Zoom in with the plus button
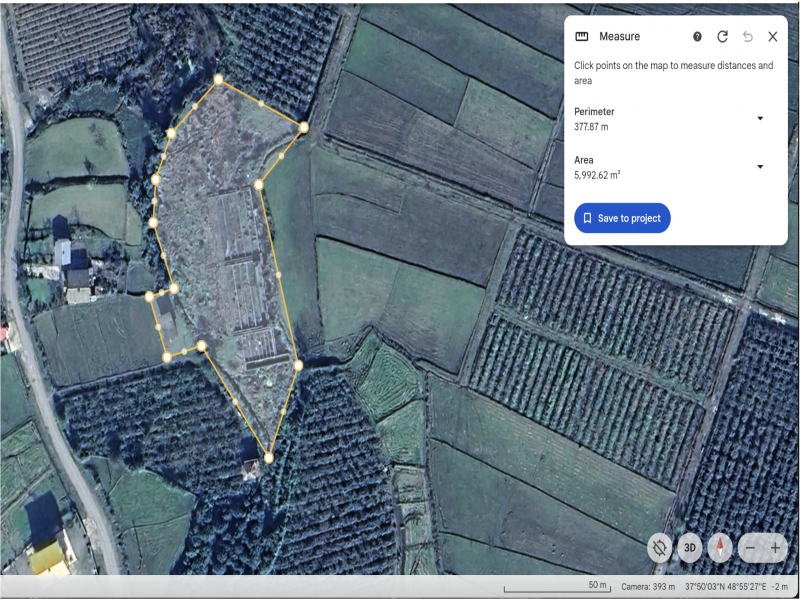800x600 pixels. [x=775, y=547]
